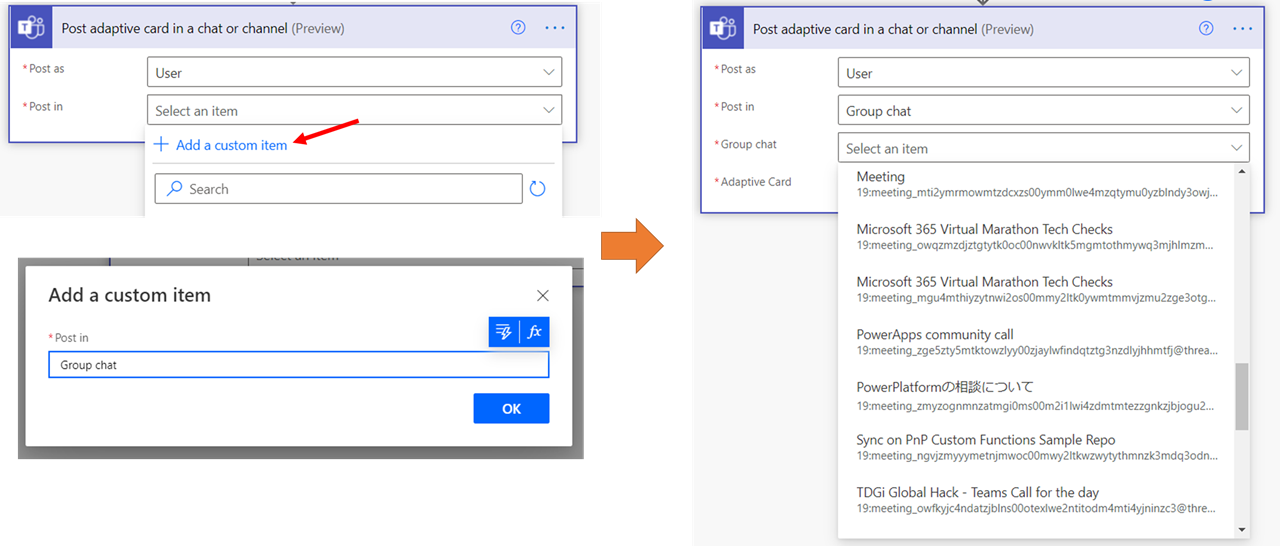Screen dimensions: 1280x546
Task: Select PowerPlatformの相談について item
Action: pos(1036,395)
